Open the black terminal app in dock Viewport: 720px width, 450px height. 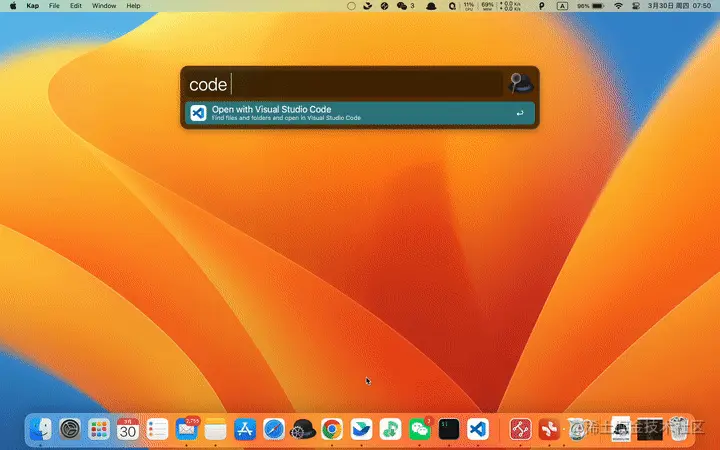[x=449, y=429]
